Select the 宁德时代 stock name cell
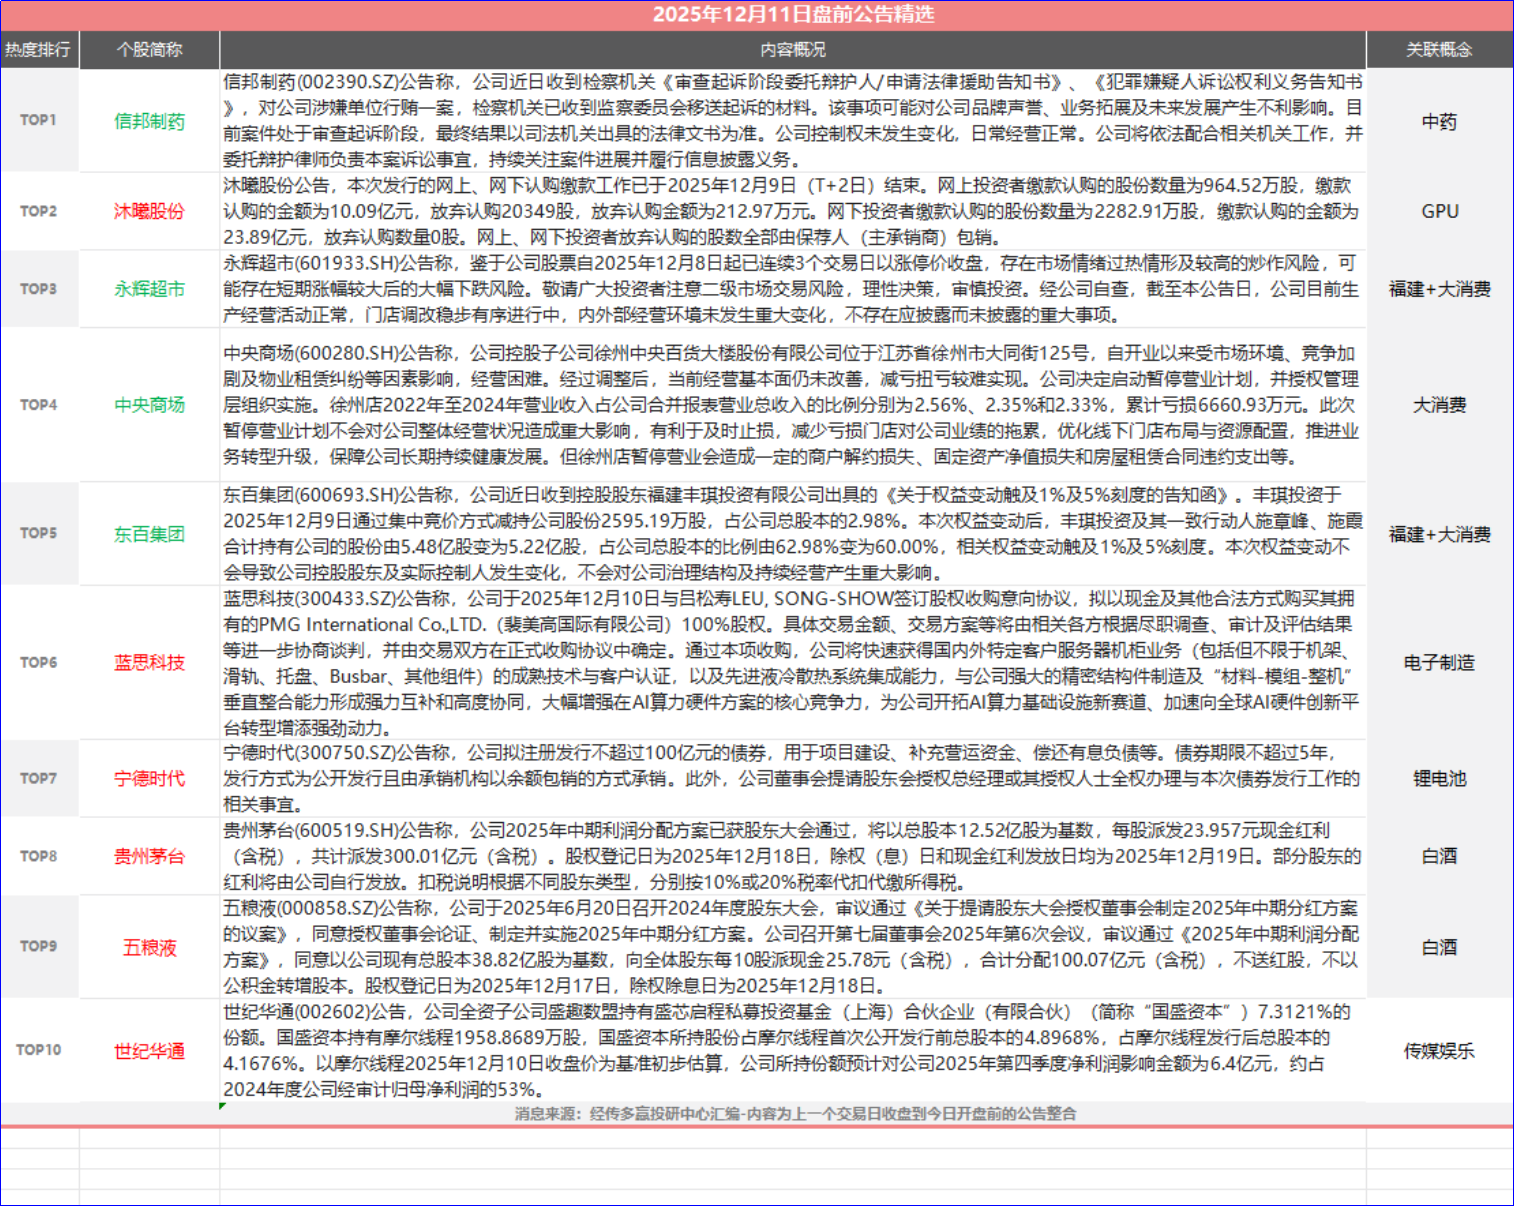 (149, 779)
